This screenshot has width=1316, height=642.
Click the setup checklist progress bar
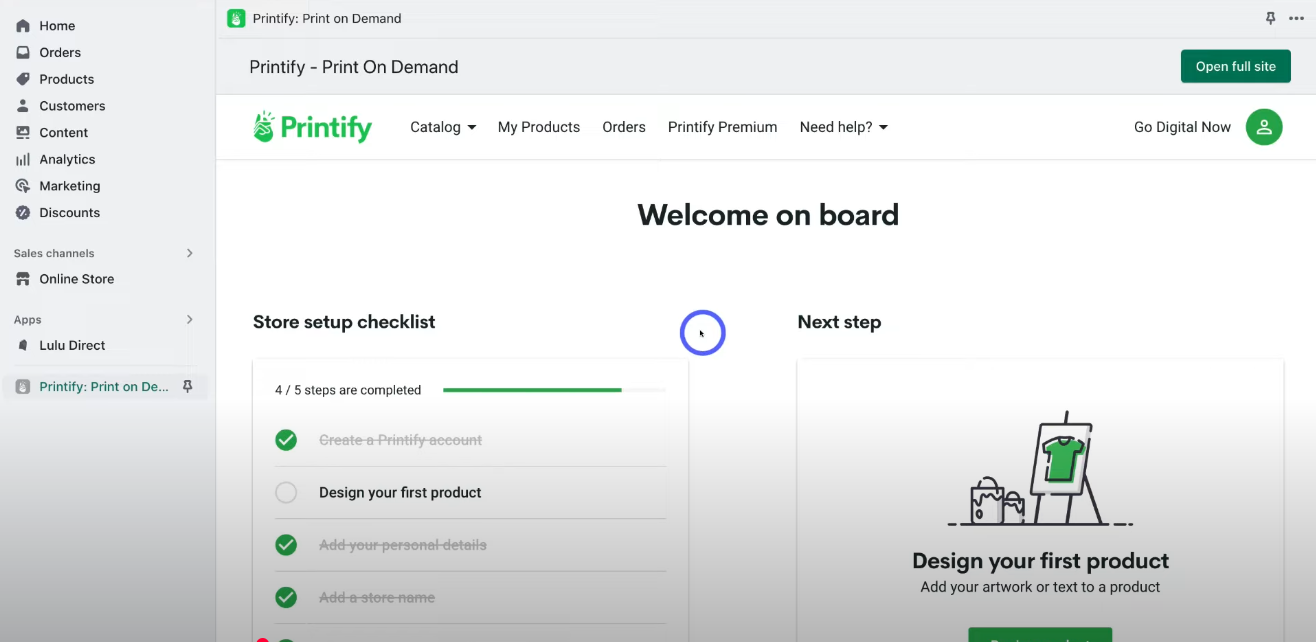pyautogui.click(x=554, y=390)
